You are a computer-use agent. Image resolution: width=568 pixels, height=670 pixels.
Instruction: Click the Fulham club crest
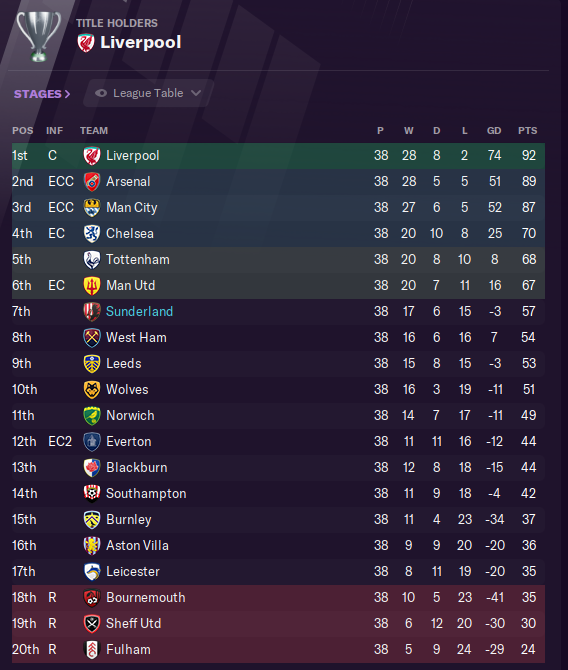pyautogui.click(x=92, y=649)
